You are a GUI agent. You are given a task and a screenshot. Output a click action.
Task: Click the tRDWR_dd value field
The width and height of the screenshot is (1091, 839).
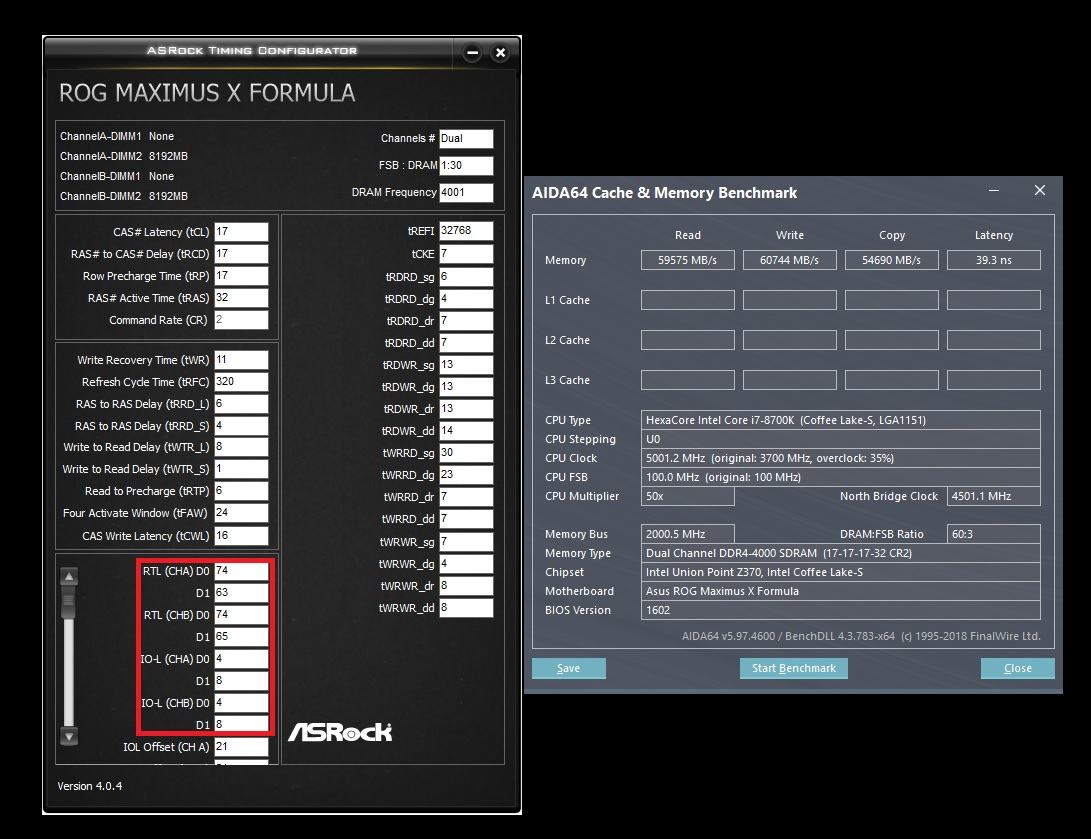pyautogui.click(x=466, y=431)
